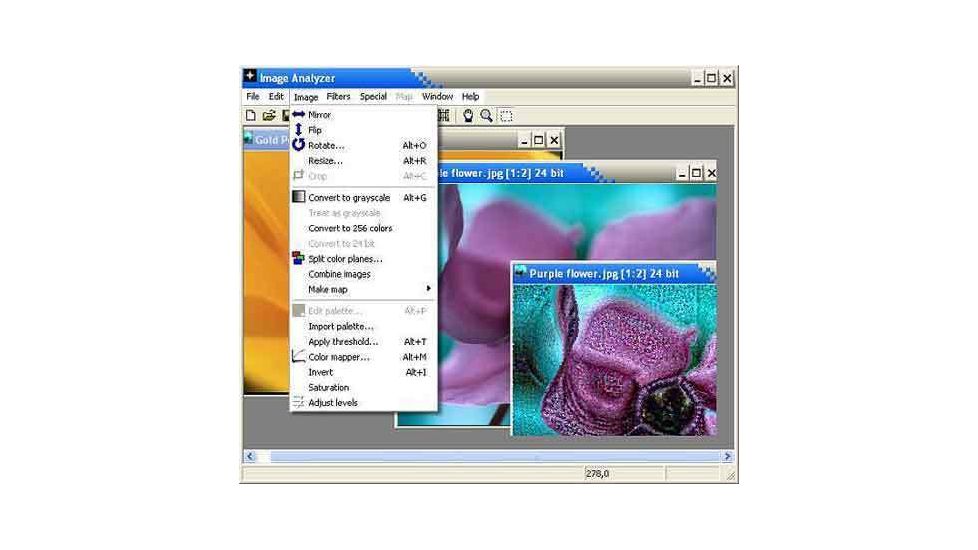Screen dimensions: 978x550
Task: Choose Adjust levels
Action: (x=363, y=403)
